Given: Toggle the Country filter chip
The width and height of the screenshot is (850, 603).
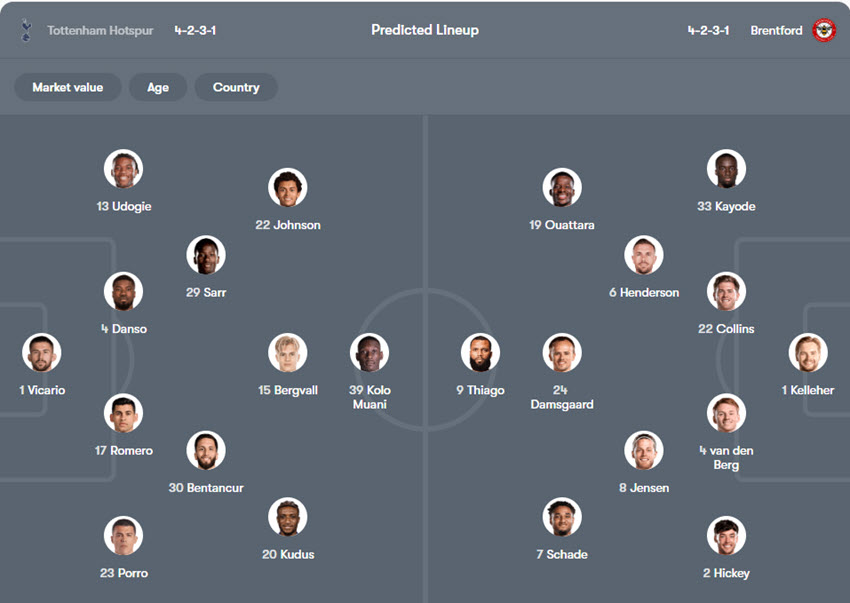Looking at the screenshot, I should 236,87.
